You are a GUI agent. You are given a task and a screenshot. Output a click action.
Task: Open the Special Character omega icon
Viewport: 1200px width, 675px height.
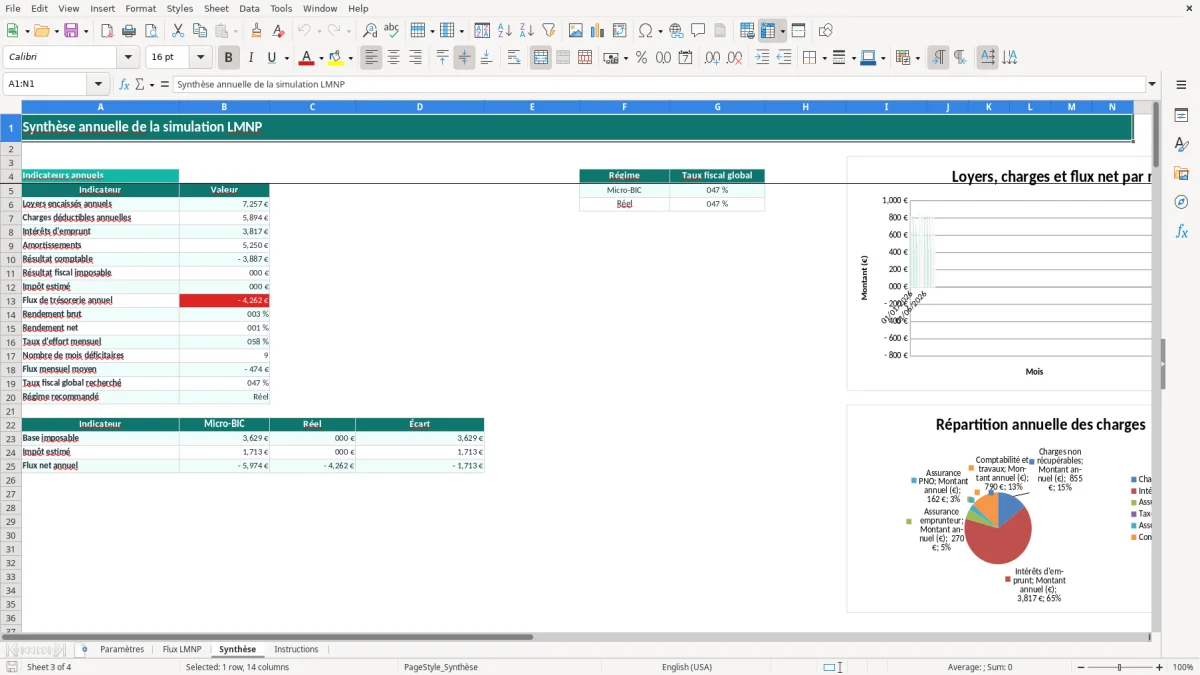(646, 31)
